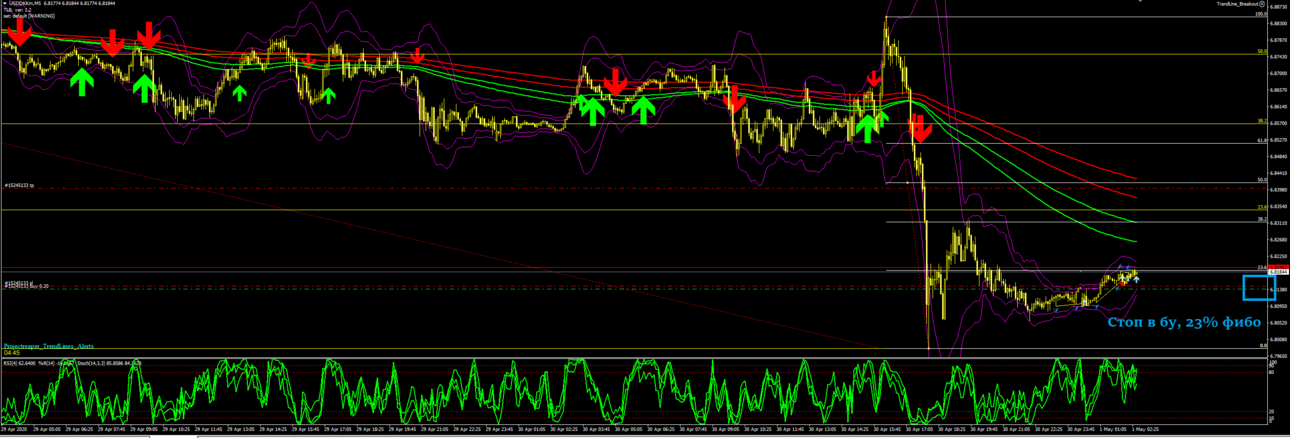
Task: Click the 'set: default [WARNING]' status text
Action: (29, 17)
